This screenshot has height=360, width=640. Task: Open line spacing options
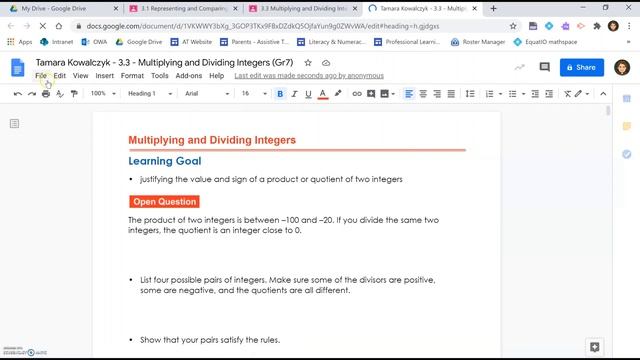[470, 94]
